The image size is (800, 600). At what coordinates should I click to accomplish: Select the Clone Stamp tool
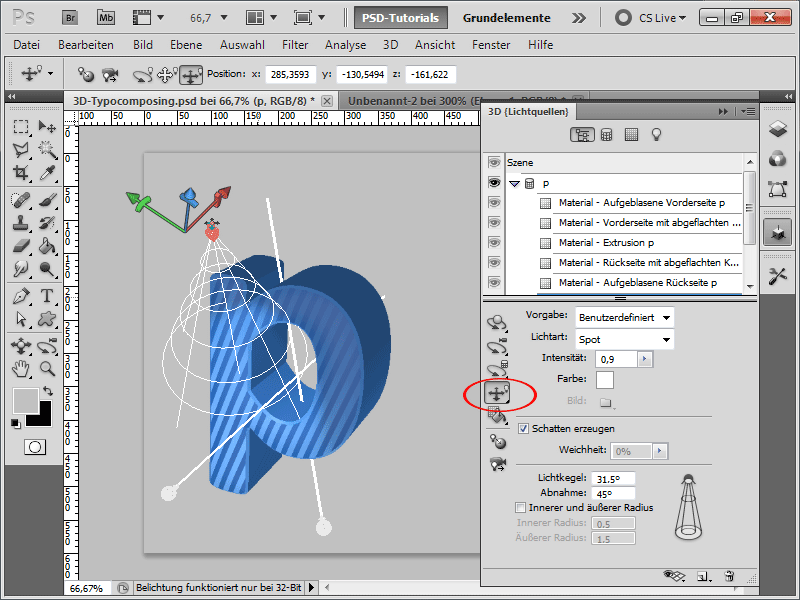(x=20, y=223)
